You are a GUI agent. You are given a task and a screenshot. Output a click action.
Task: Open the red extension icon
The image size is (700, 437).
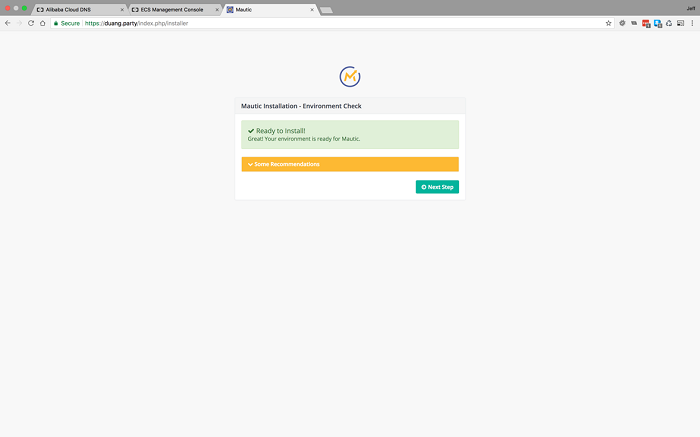coord(646,24)
